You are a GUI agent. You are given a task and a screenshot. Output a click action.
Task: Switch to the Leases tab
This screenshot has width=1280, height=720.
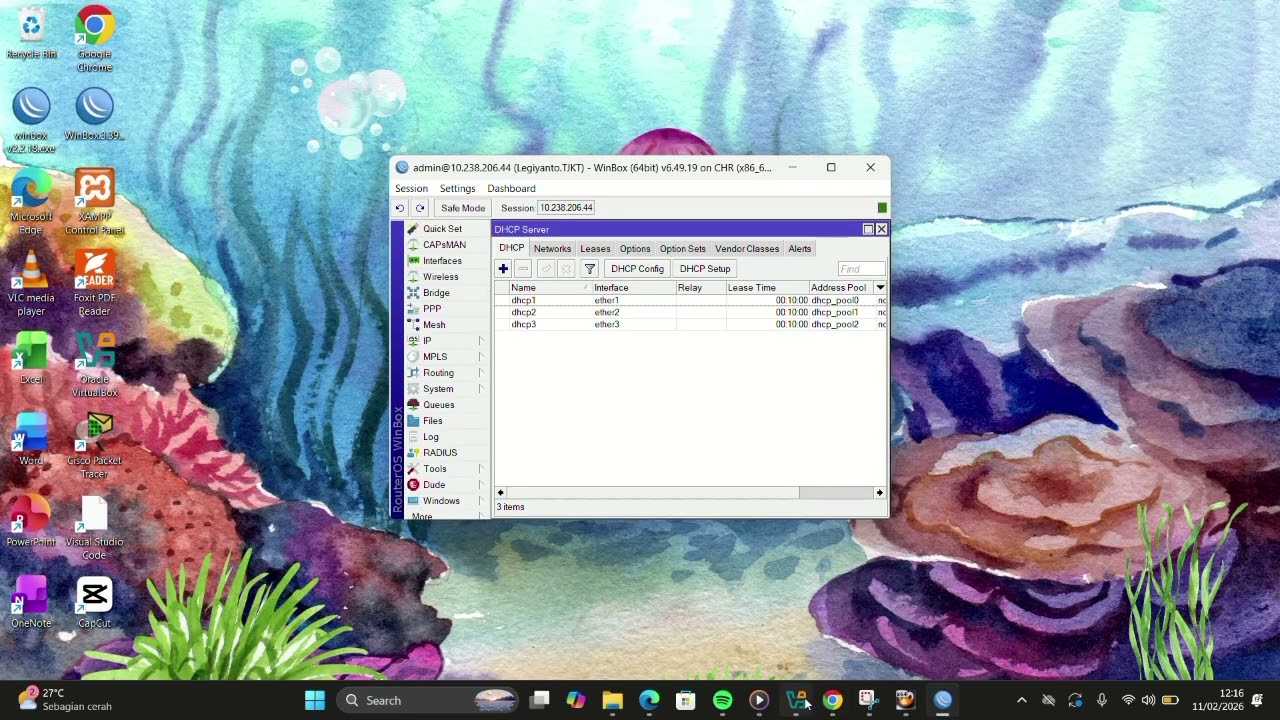pyautogui.click(x=595, y=249)
